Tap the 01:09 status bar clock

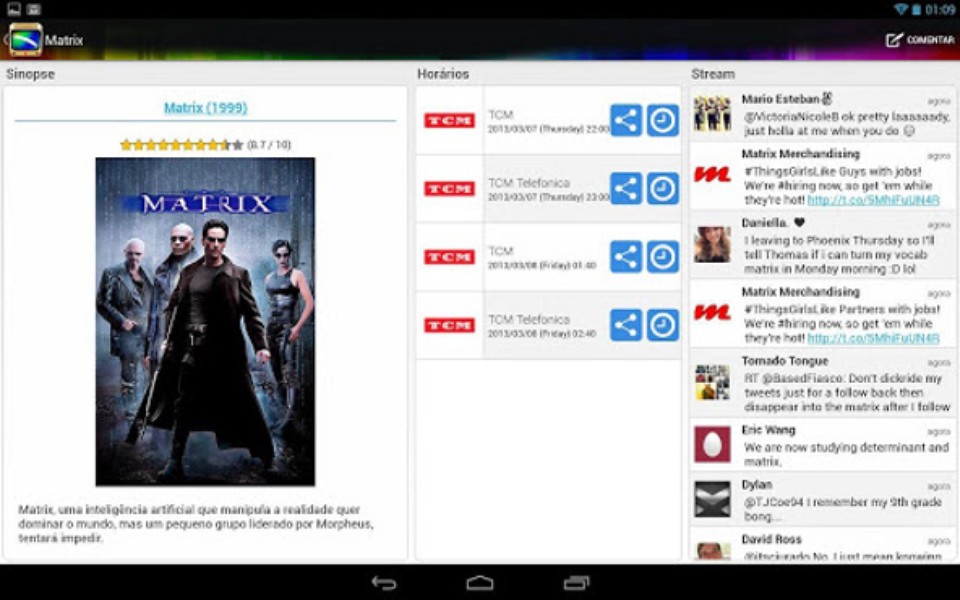tap(940, 9)
